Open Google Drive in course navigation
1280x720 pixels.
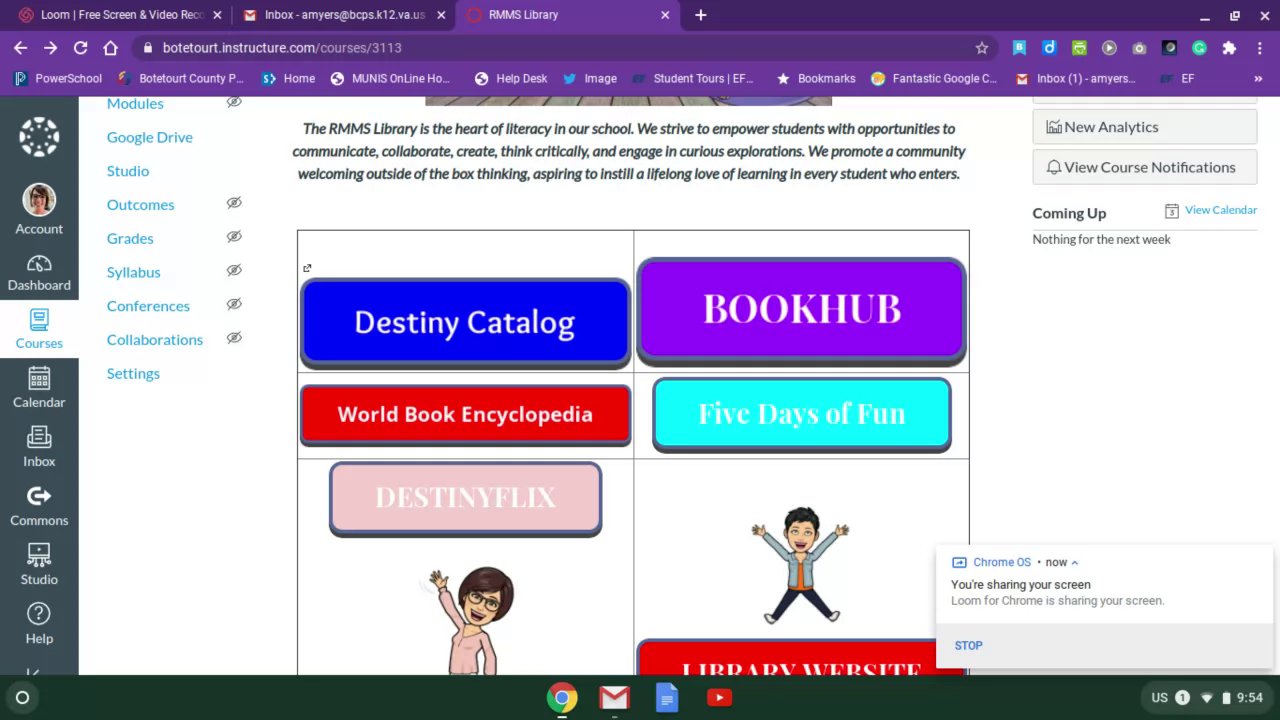tap(150, 137)
